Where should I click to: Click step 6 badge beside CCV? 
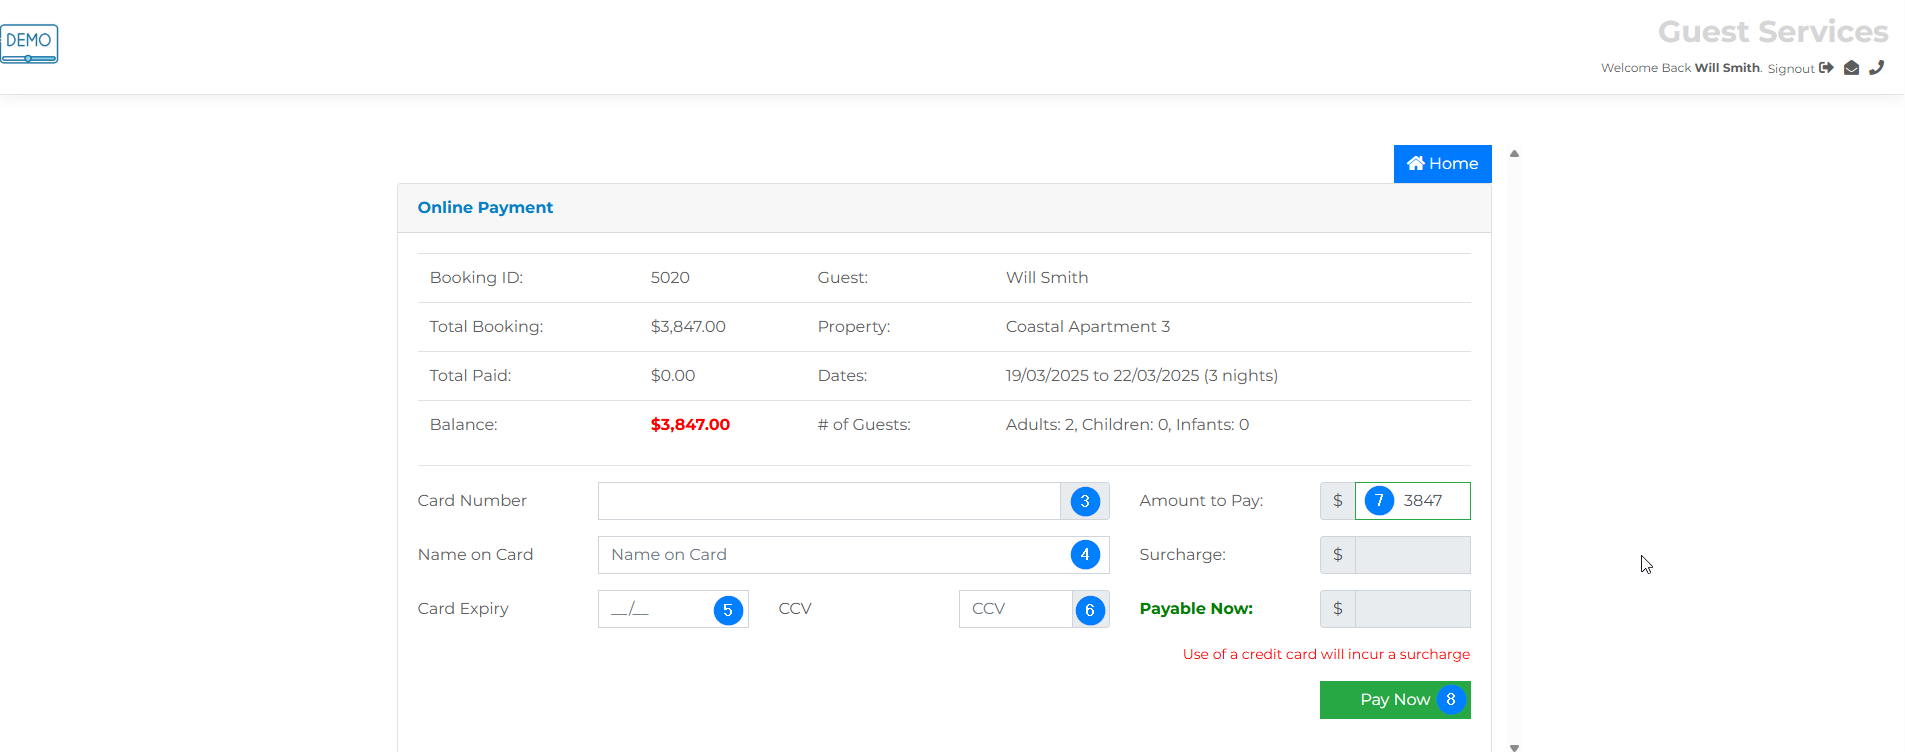pos(1090,610)
